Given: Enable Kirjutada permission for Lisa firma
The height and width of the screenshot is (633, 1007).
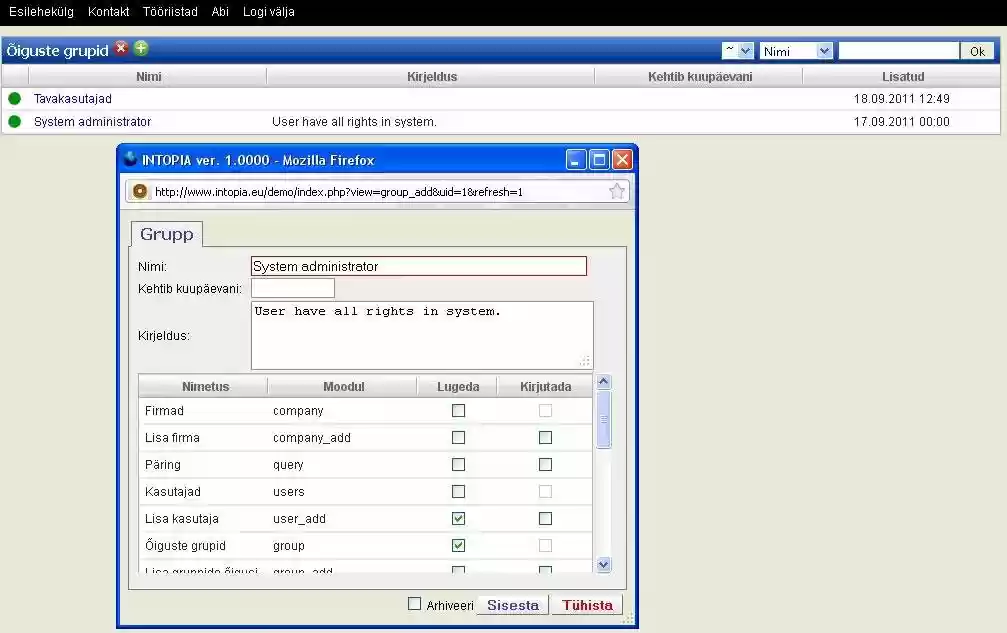Looking at the screenshot, I should pyautogui.click(x=544, y=437).
